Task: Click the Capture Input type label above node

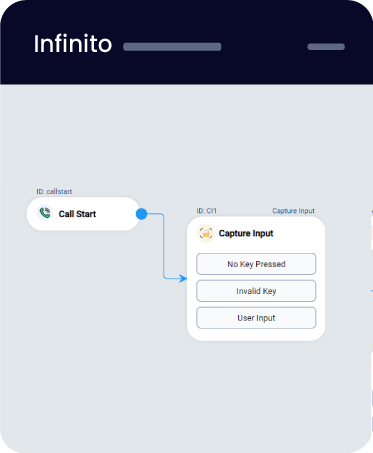Action: coord(293,211)
